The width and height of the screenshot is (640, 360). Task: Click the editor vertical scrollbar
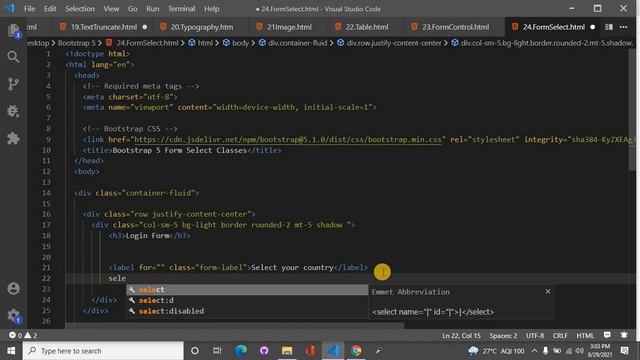pos(632,110)
